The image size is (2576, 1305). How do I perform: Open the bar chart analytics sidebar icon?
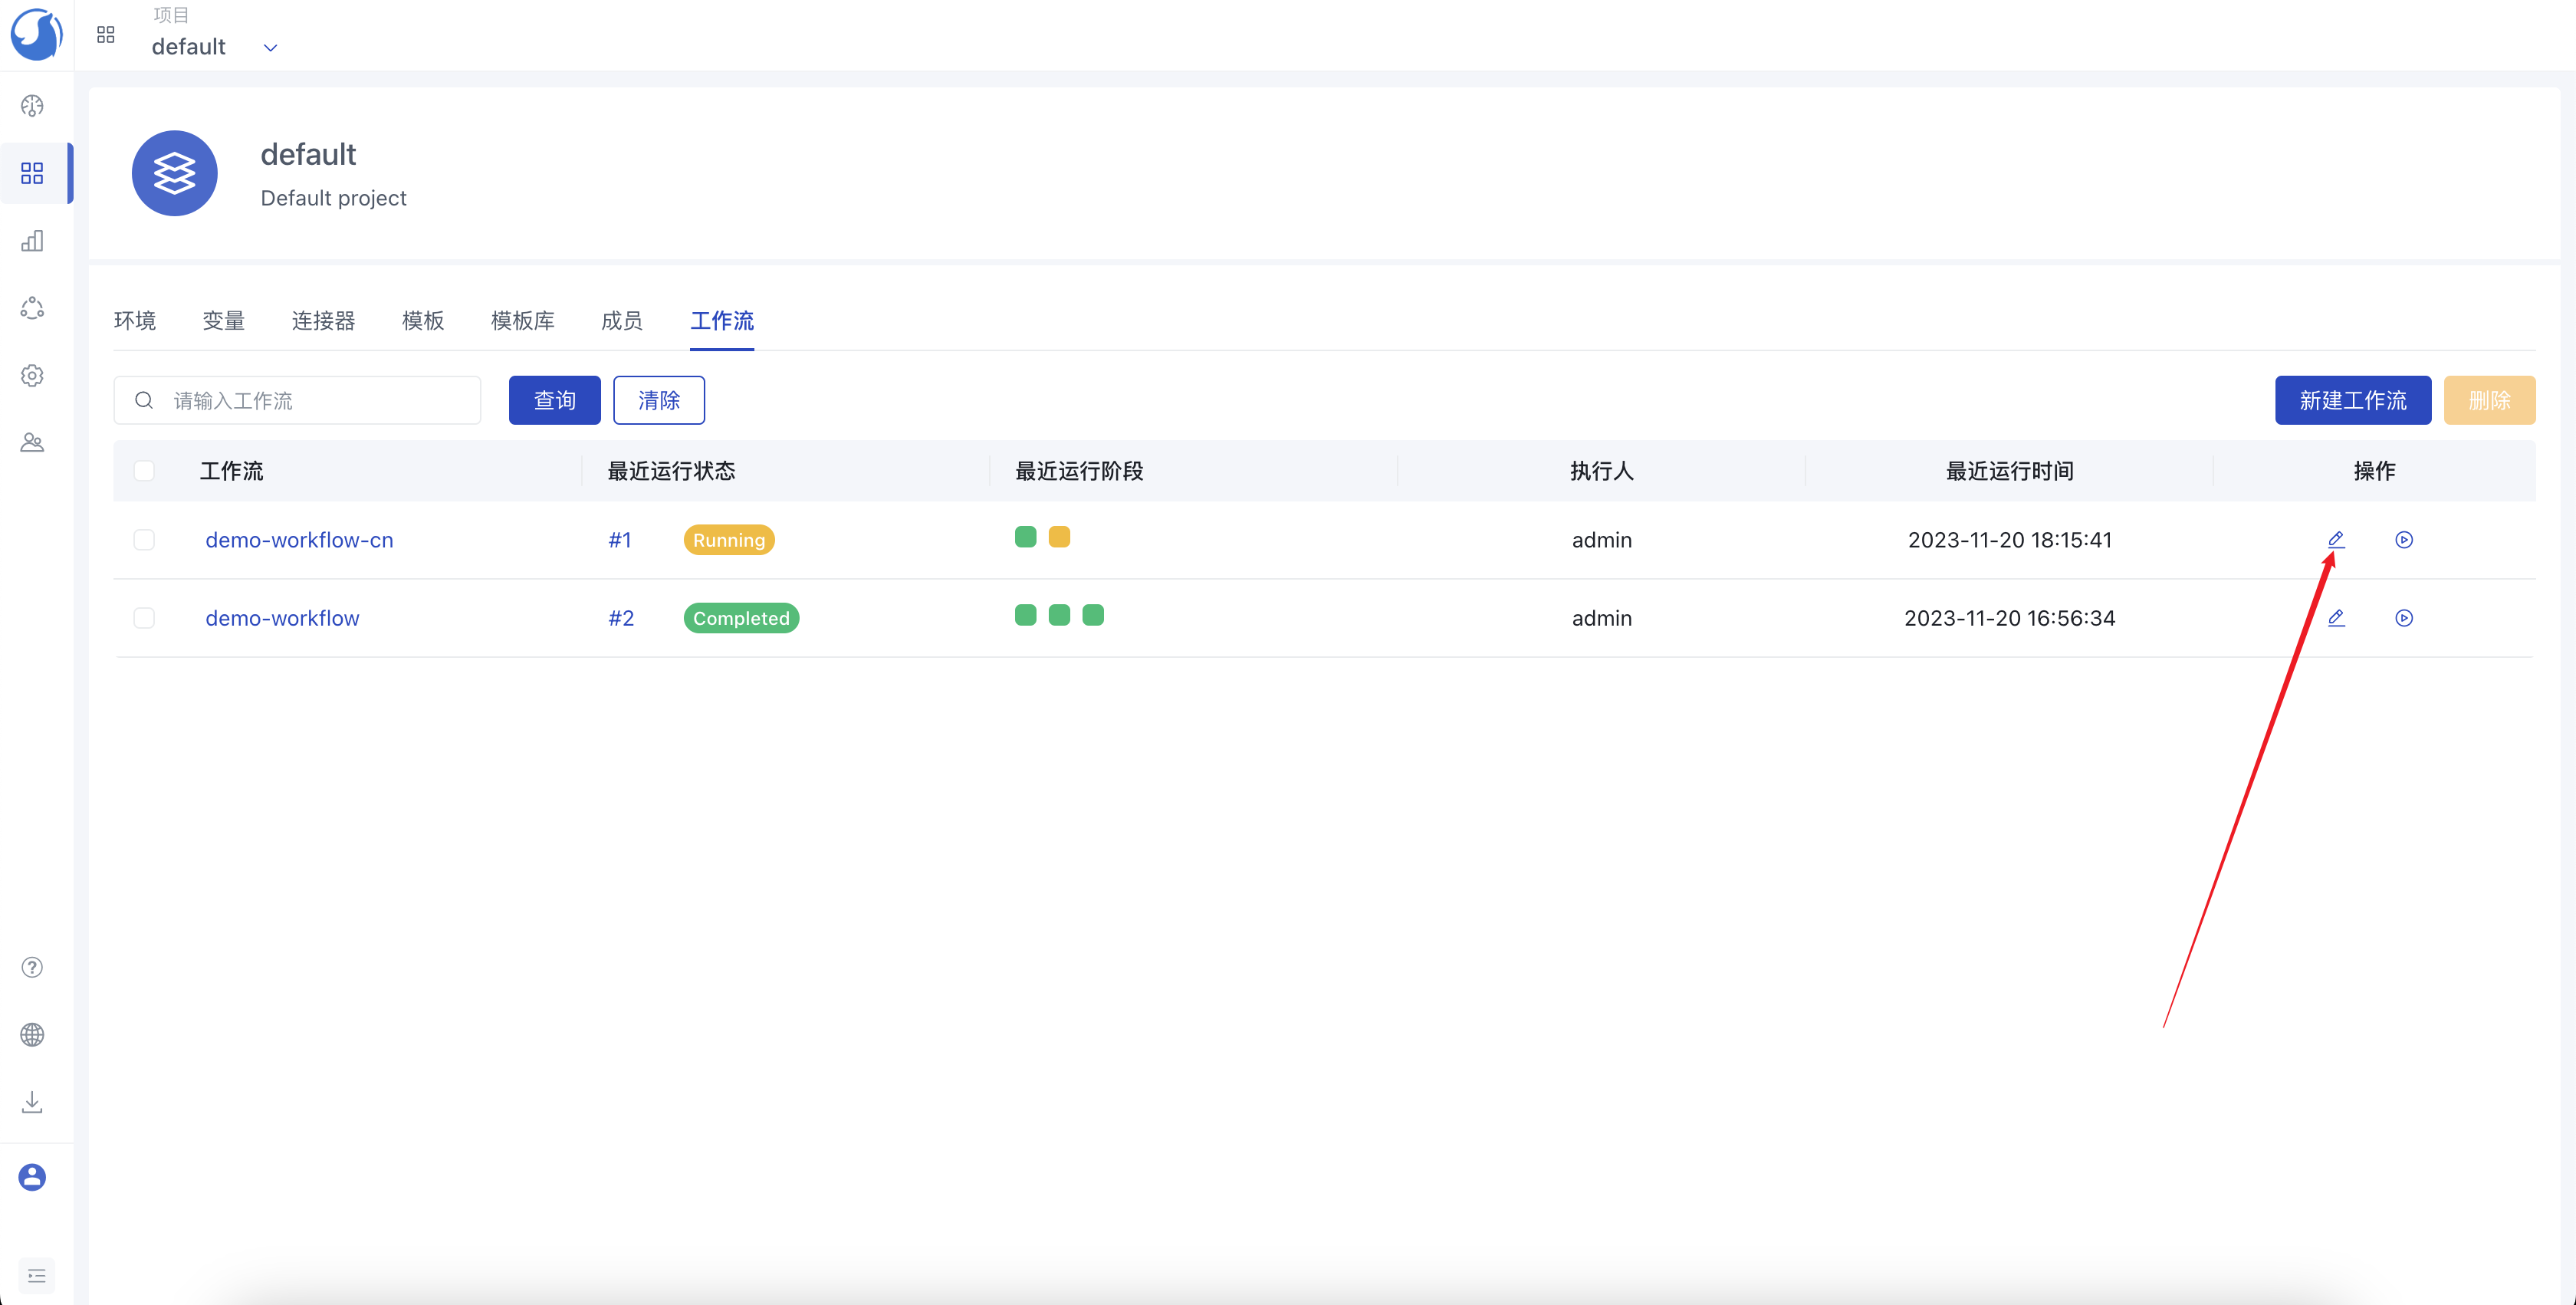32,241
